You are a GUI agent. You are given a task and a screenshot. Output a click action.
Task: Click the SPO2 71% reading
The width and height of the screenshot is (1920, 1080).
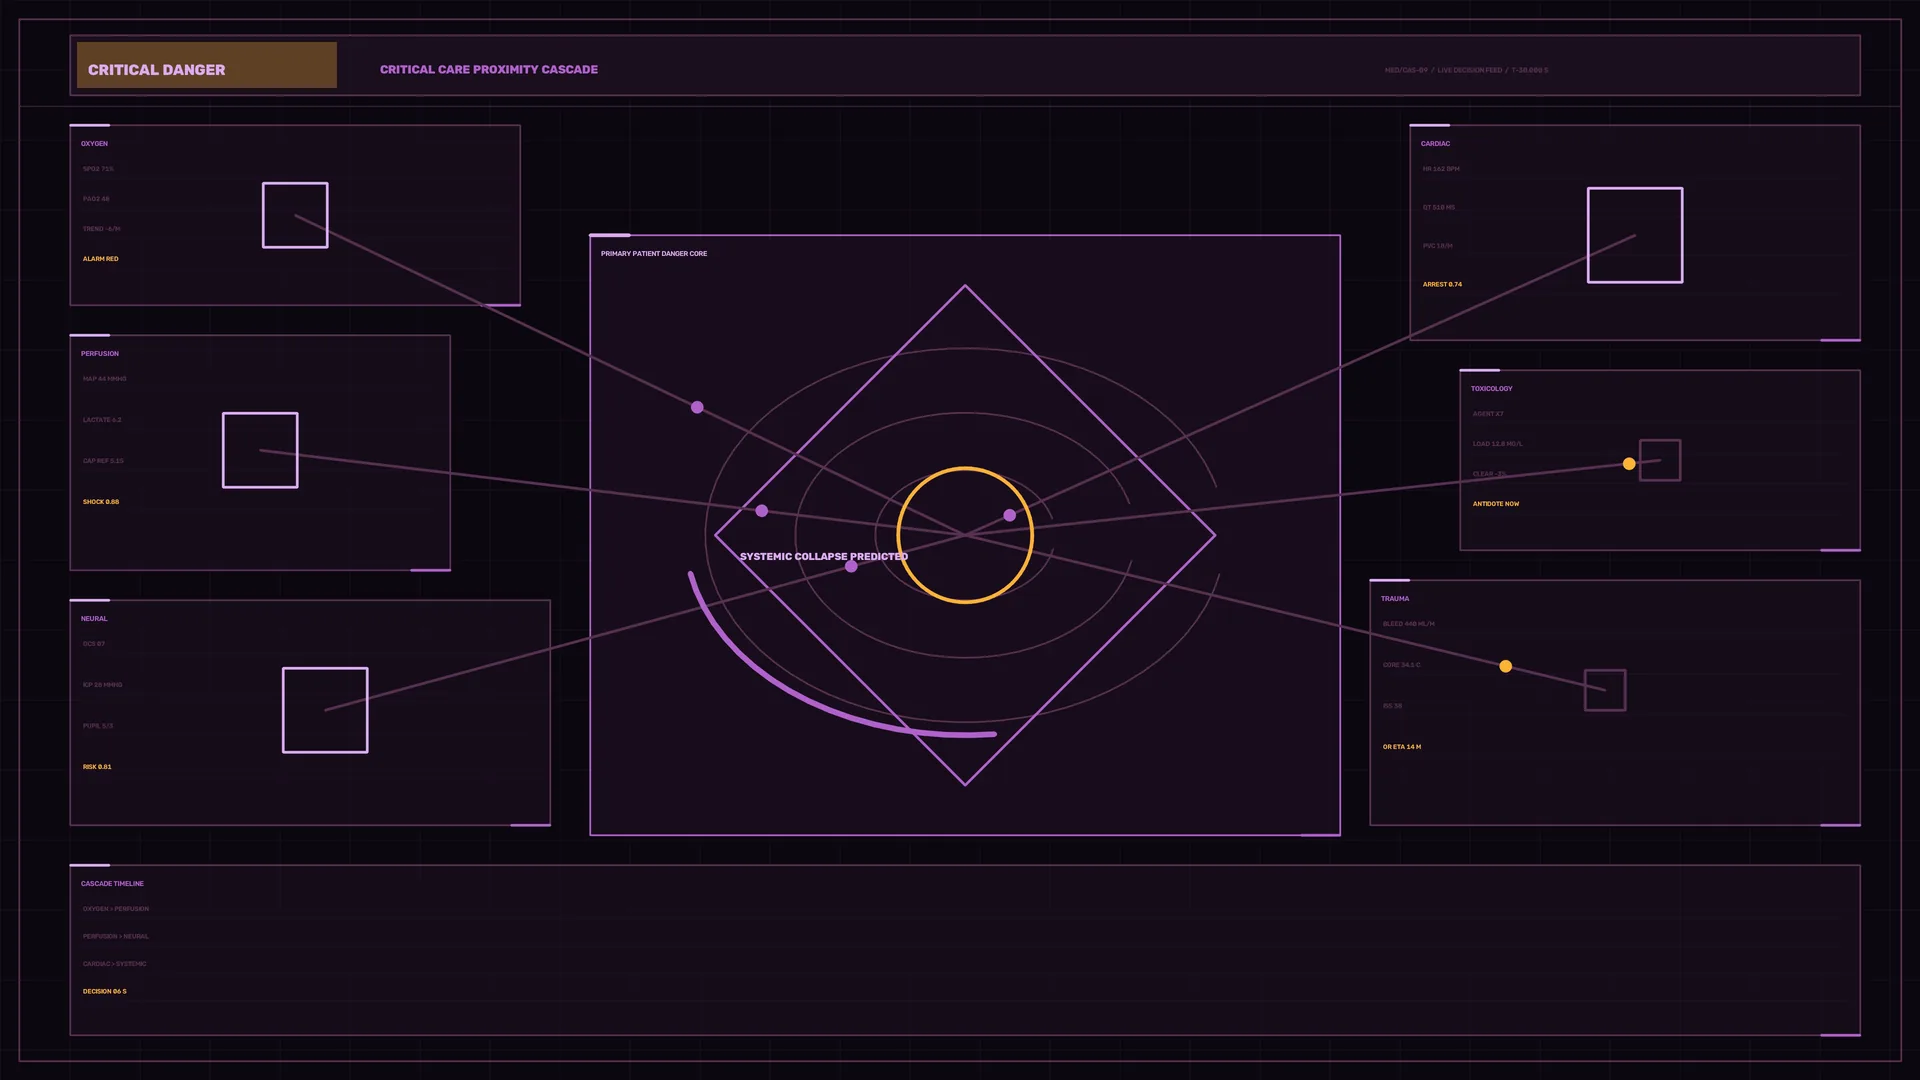click(x=98, y=169)
